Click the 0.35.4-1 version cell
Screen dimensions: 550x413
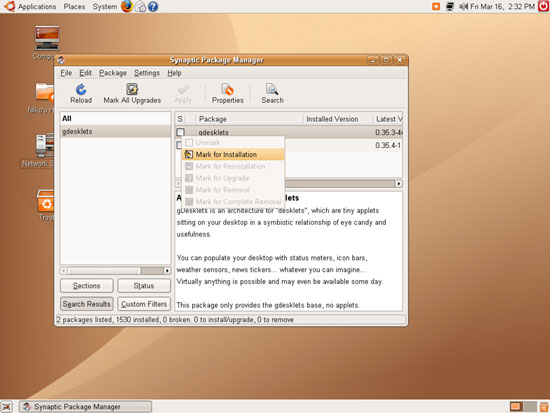[x=388, y=145]
